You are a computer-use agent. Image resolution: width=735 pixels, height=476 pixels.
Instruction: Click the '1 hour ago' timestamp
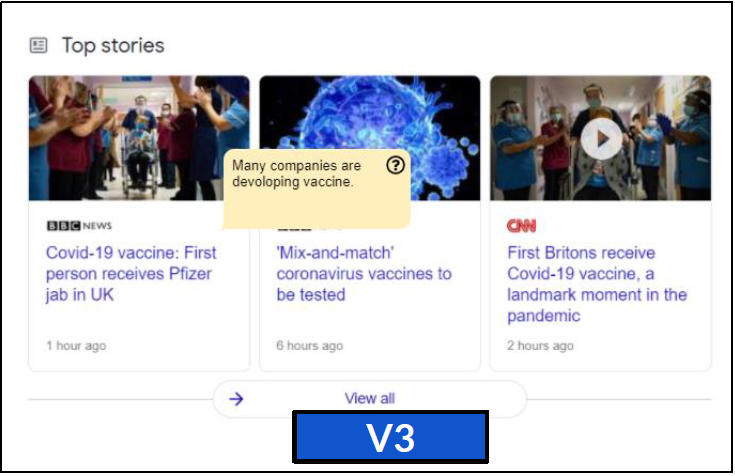coord(76,346)
